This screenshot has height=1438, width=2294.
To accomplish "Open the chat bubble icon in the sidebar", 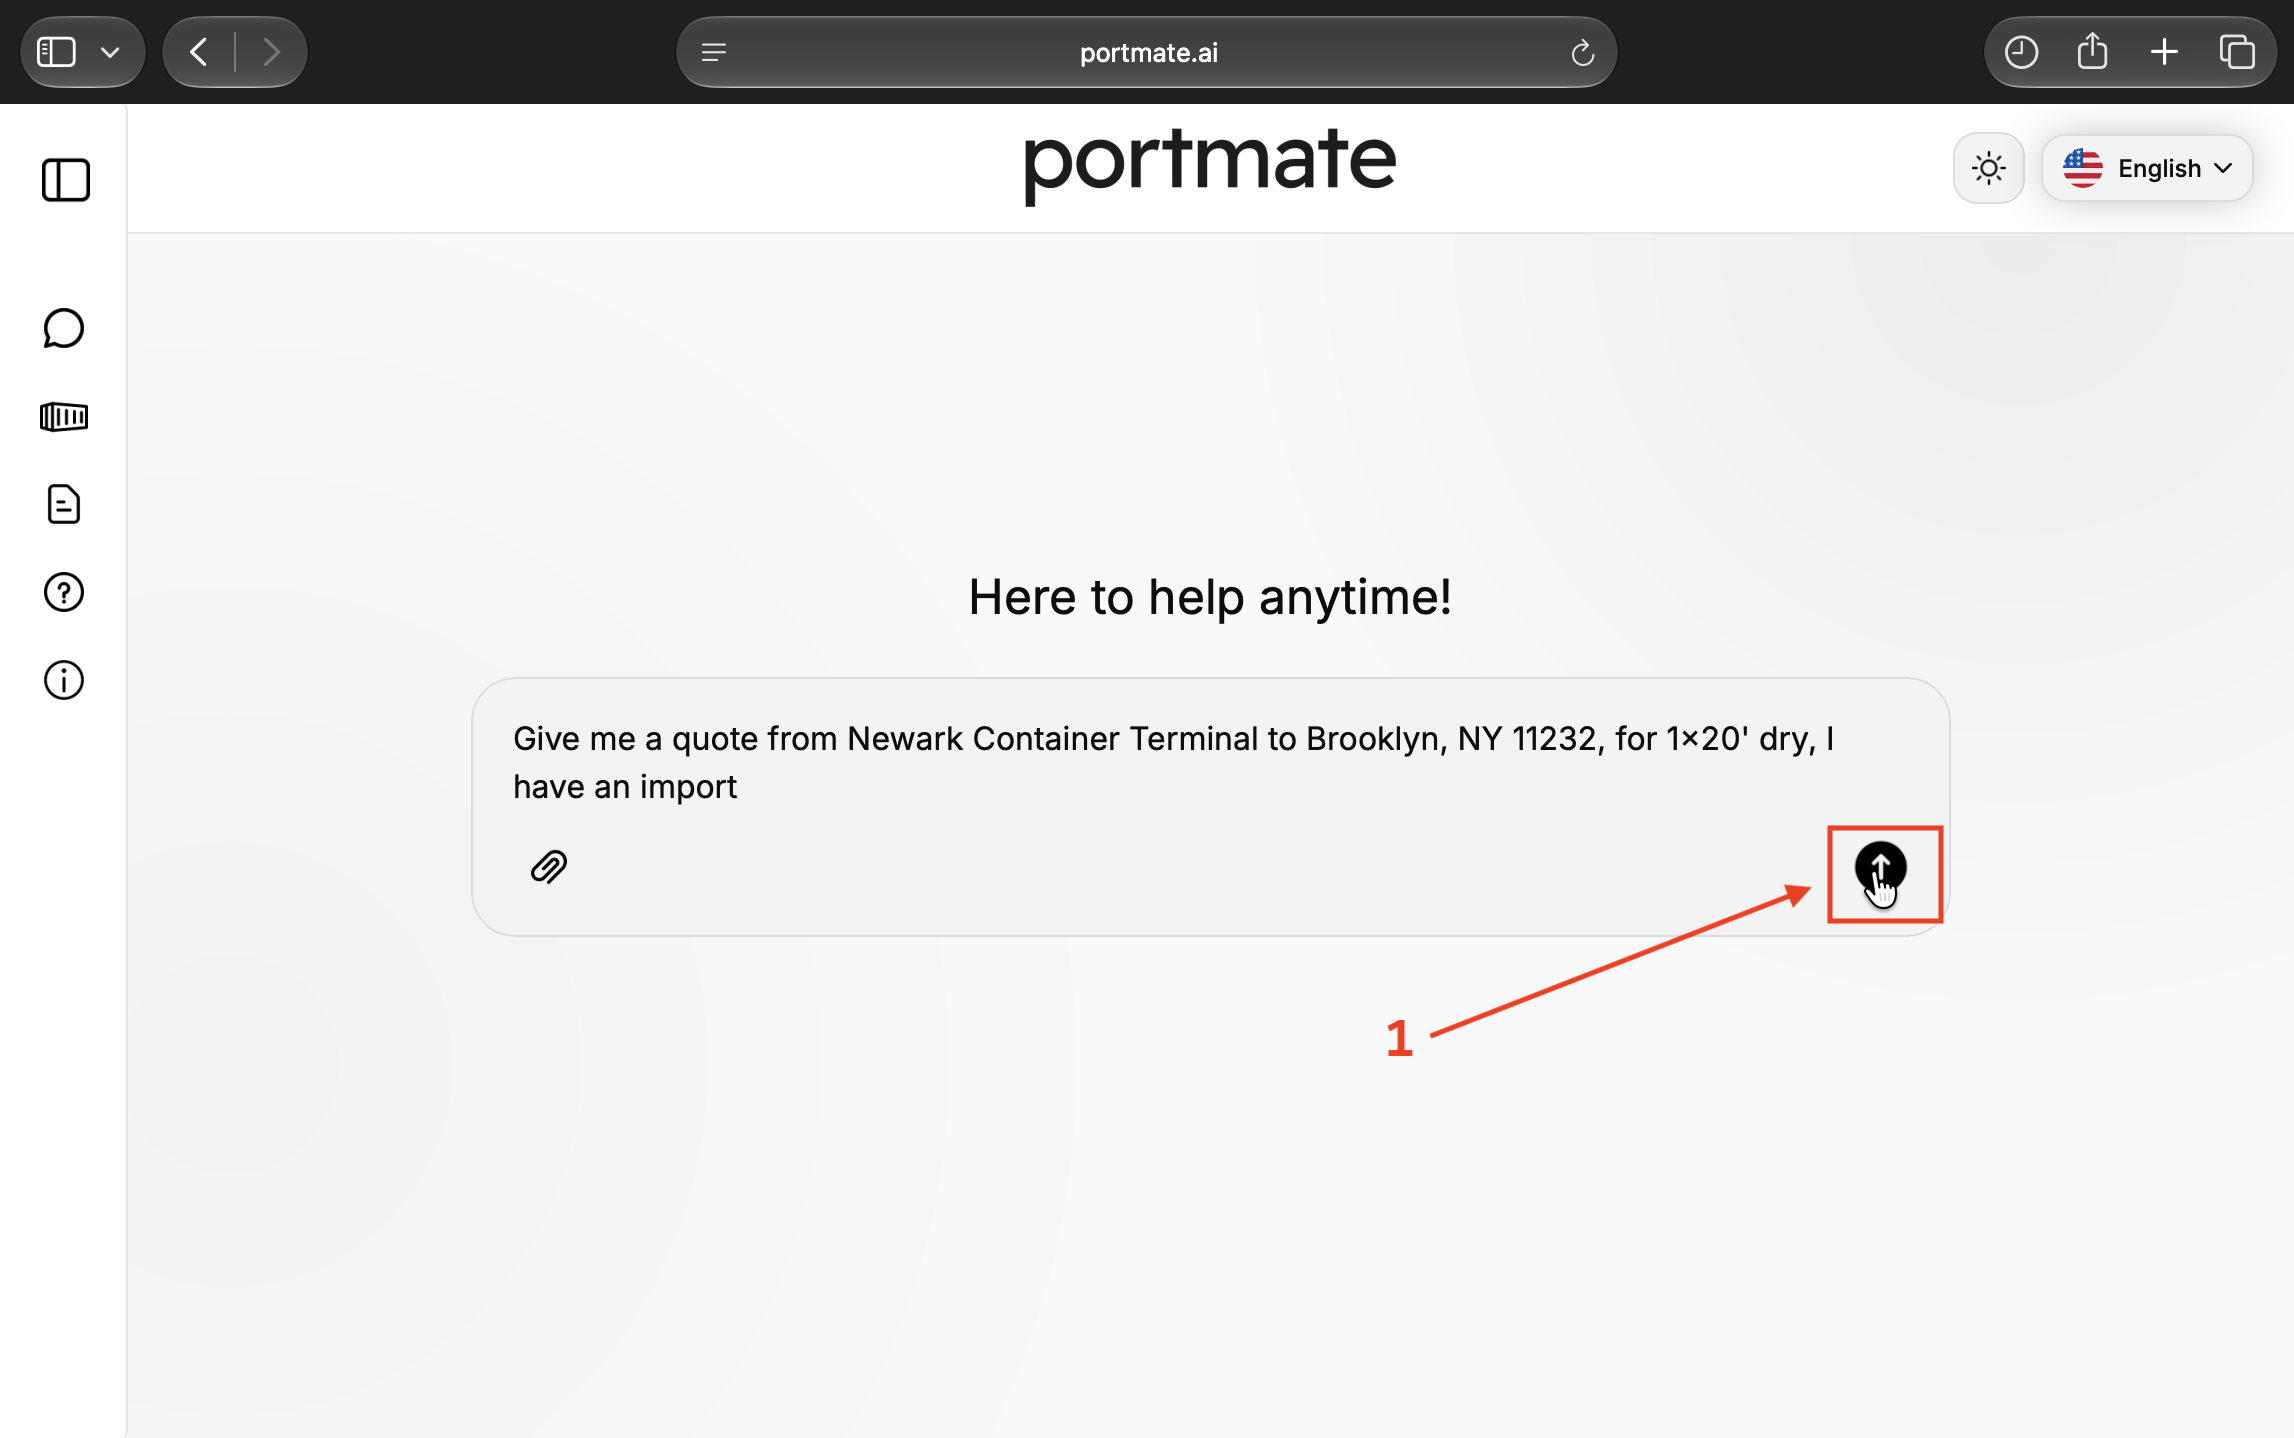I will [64, 328].
